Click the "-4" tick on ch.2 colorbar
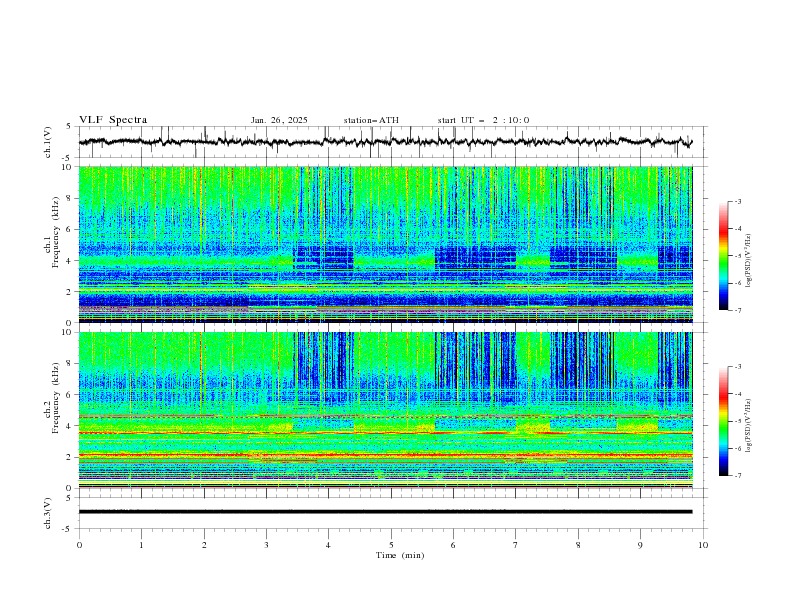The height and width of the screenshot is (612, 792). (x=737, y=394)
